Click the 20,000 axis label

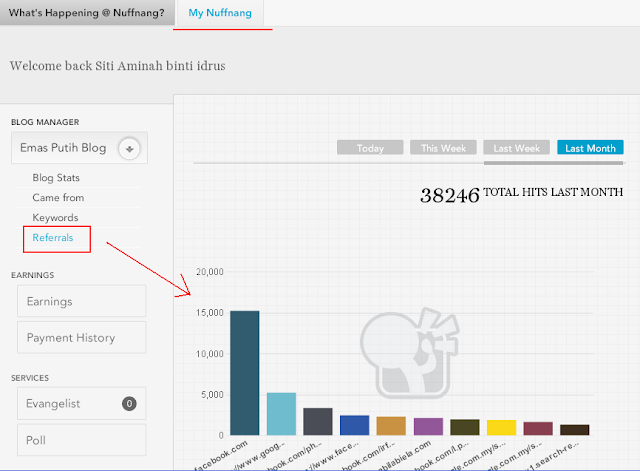pos(210,272)
